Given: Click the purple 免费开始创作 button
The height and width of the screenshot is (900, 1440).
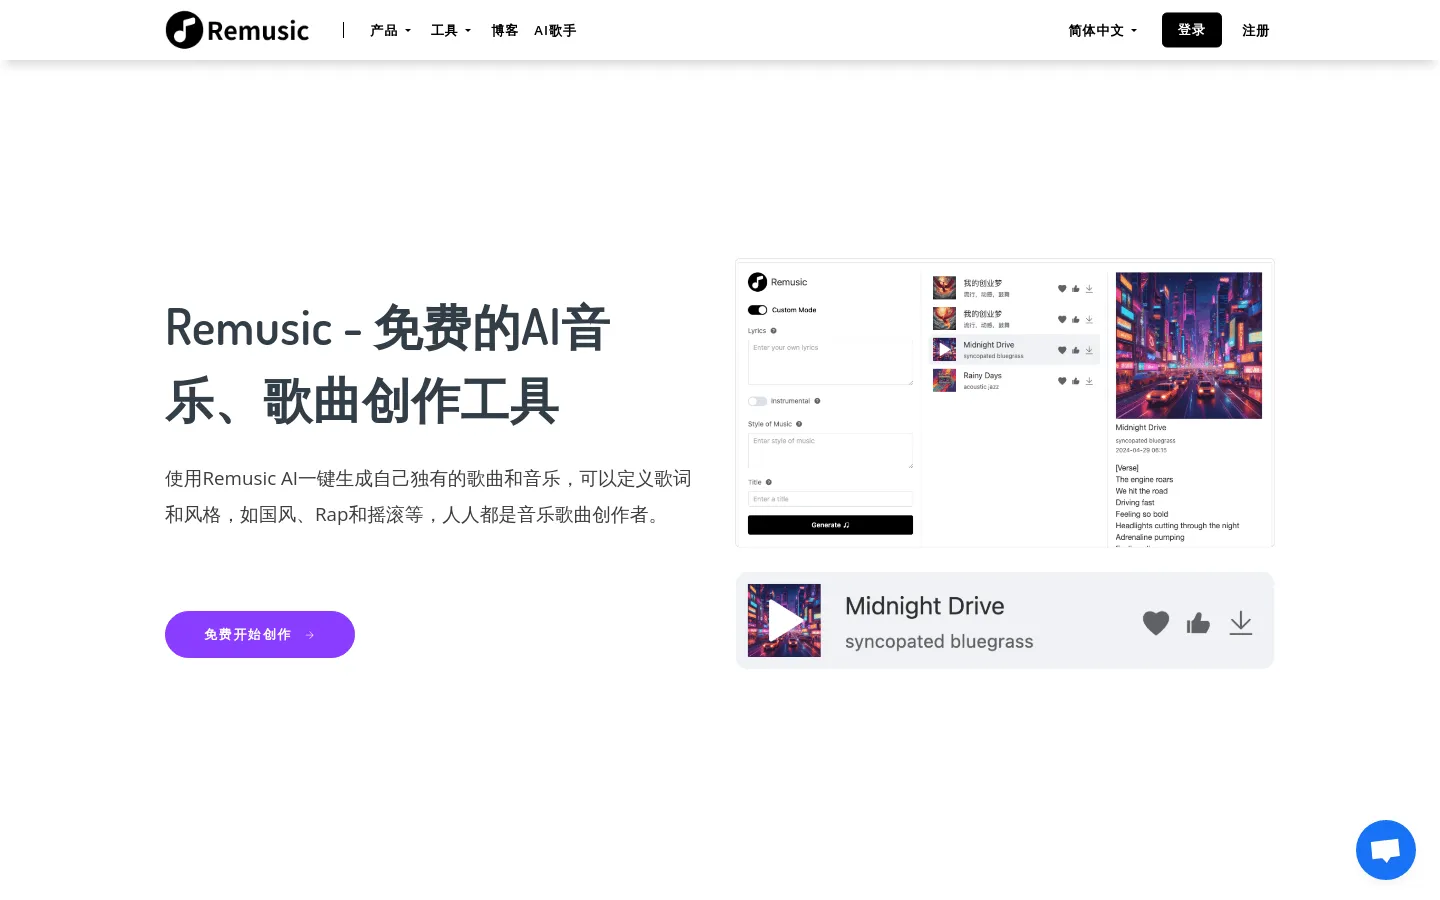Looking at the screenshot, I should pyautogui.click(x=260, y=634).
